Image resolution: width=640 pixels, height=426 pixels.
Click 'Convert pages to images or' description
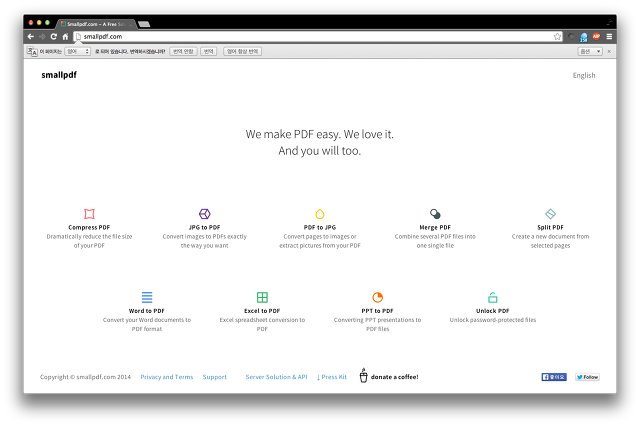(320, 237)
